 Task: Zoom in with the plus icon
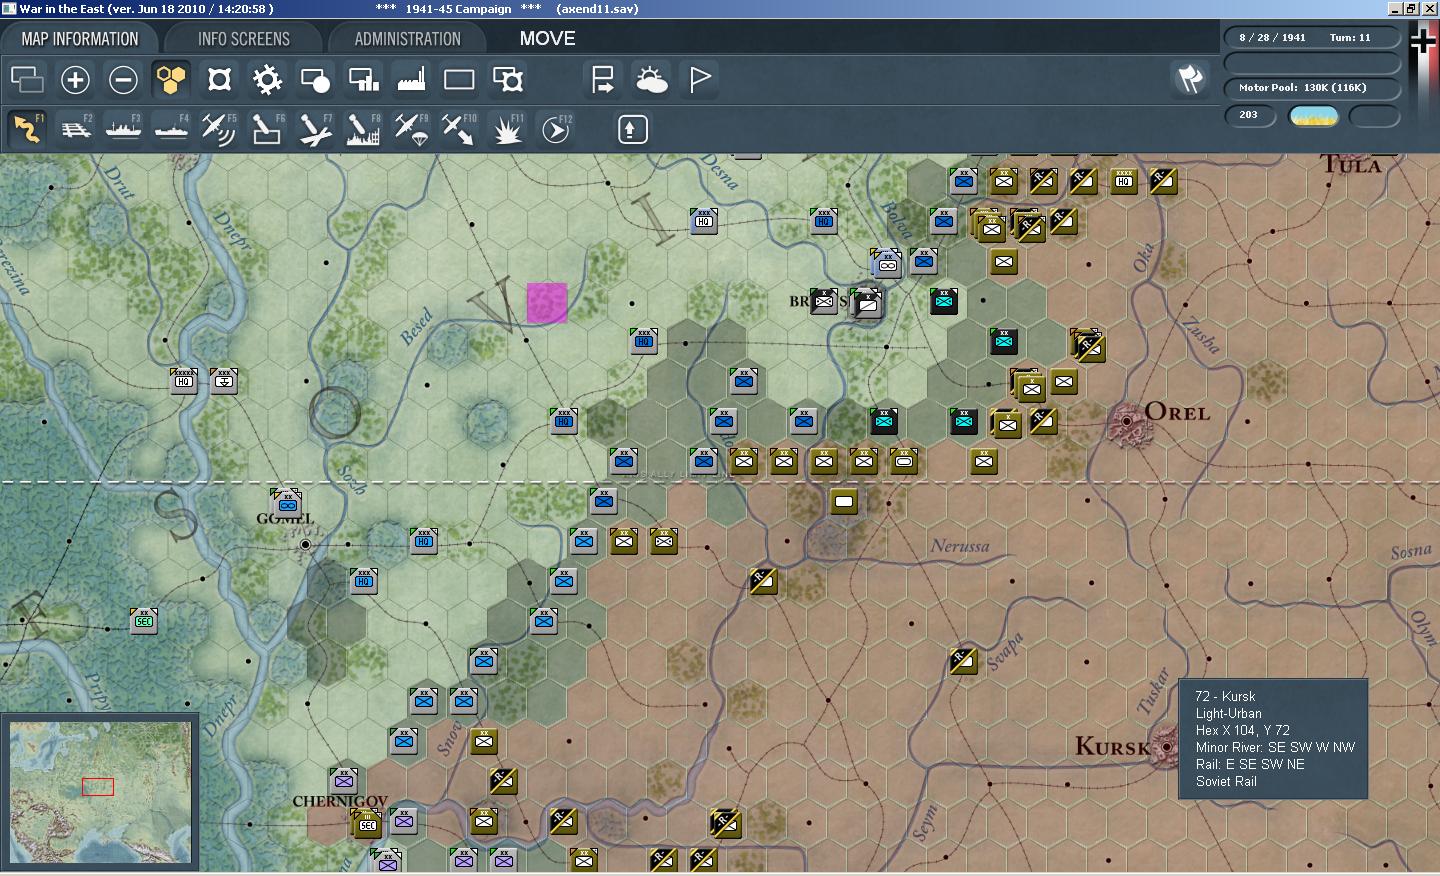point(75,79)
